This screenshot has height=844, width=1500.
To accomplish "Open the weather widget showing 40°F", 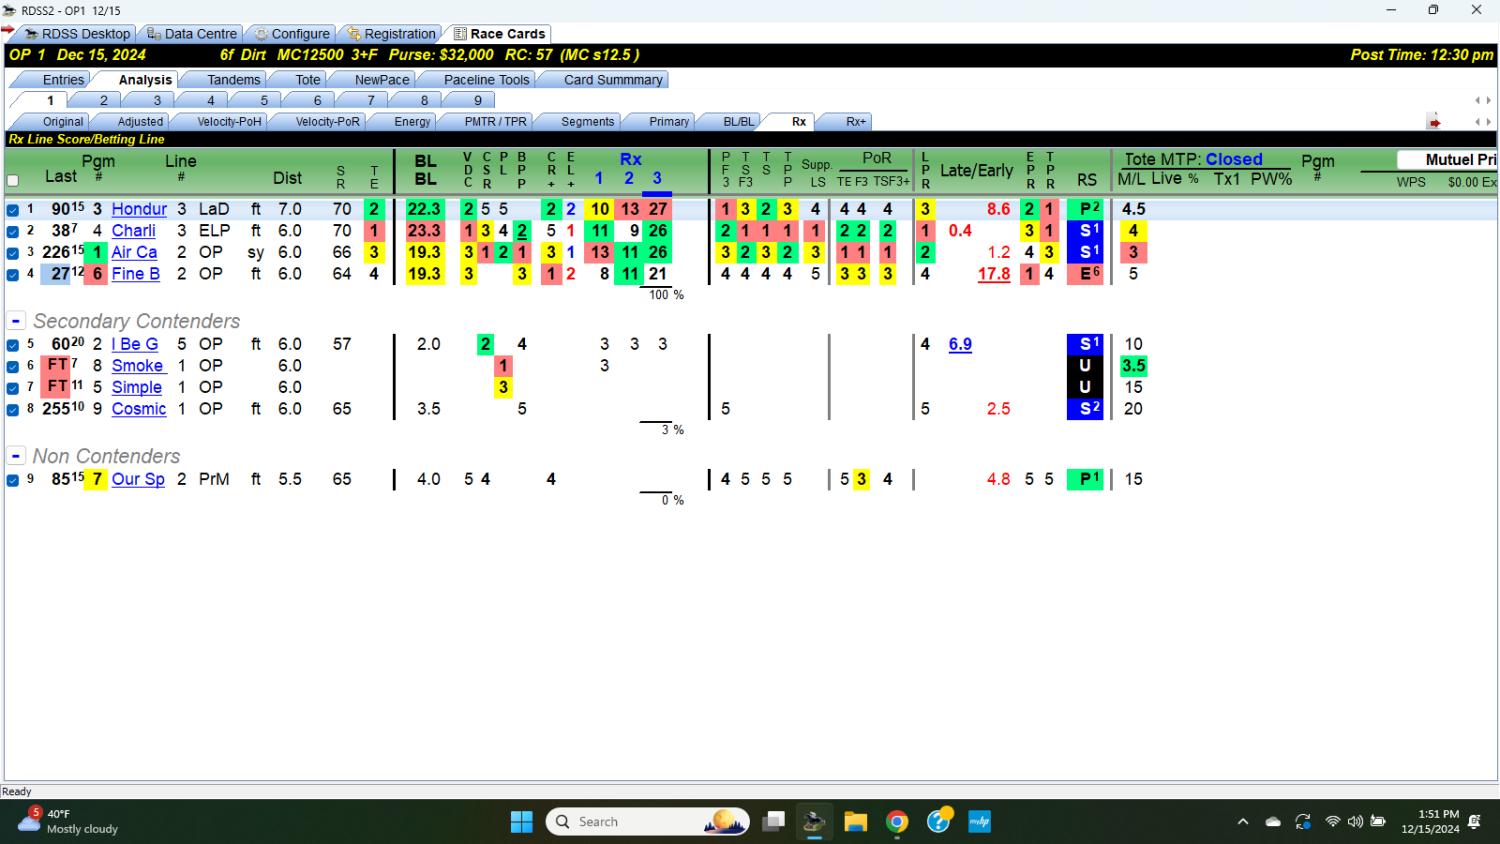I will 68,821.
